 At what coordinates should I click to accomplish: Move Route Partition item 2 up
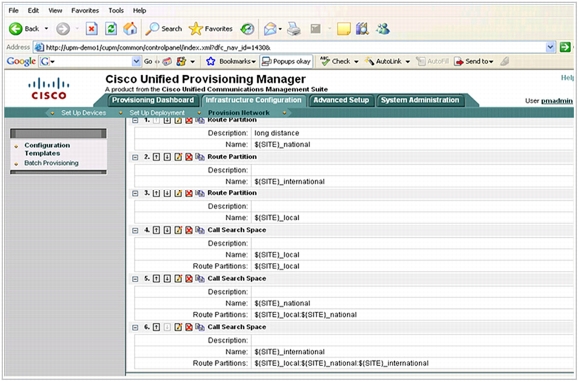156,157
